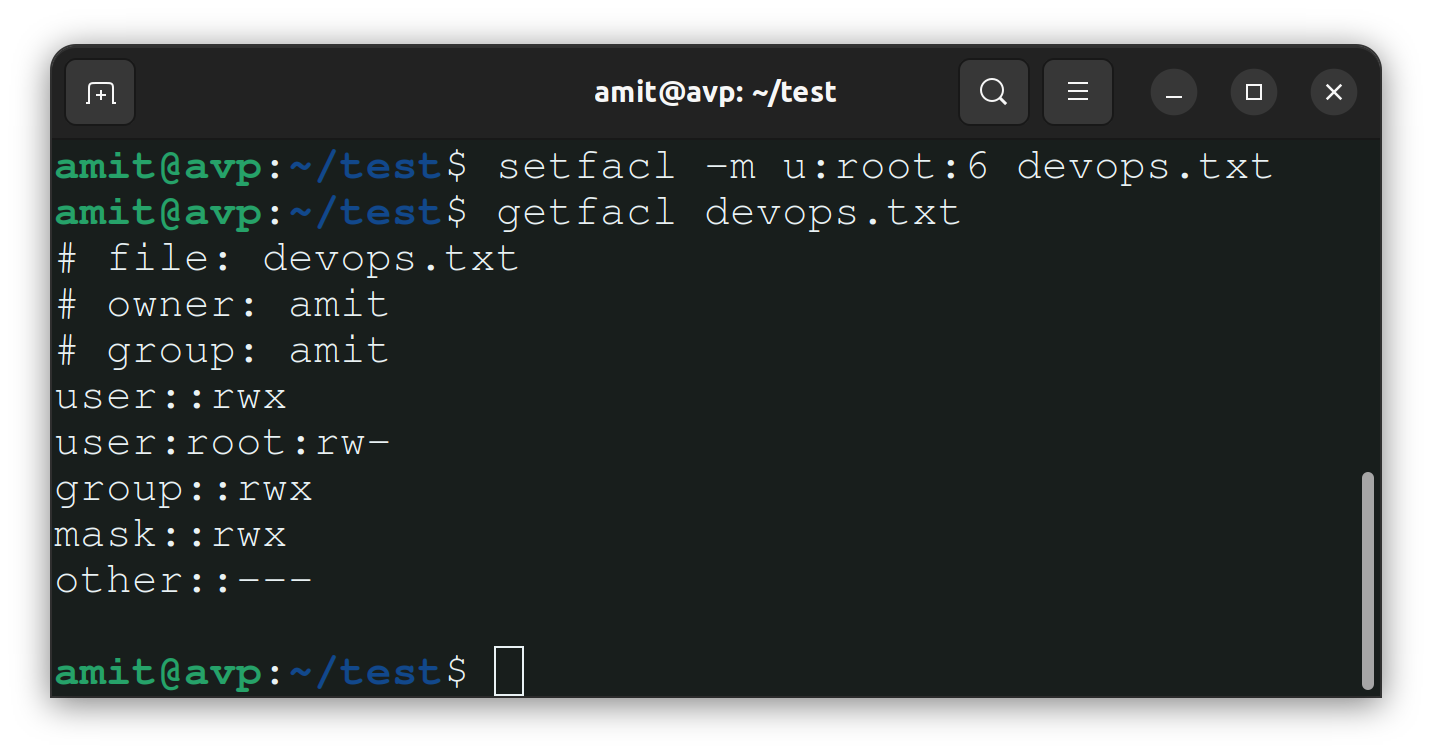Open a new terminal tab
Image resolution: width=1432 pixels, height=754 pixels.
click(x=100, y=93)
